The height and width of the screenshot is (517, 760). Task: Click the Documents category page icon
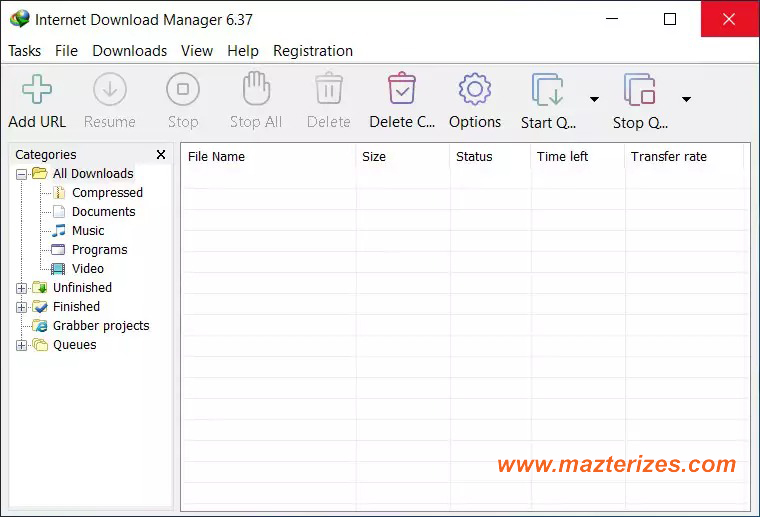coord(59,212)
